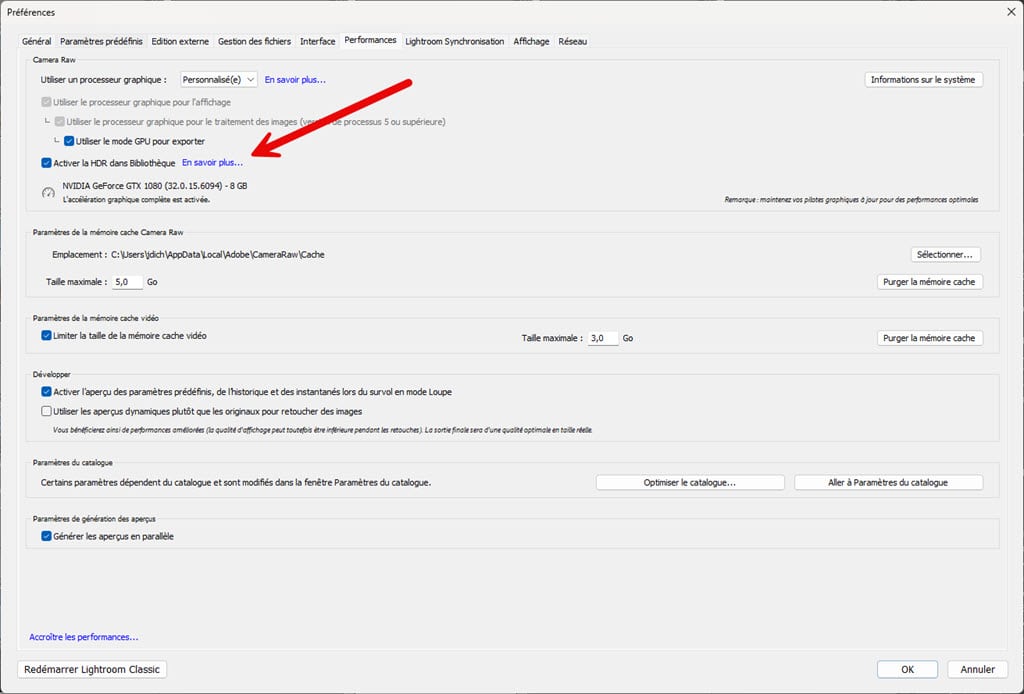Cancel with the Annuler button
Image resolution: width=1024 pixels, height=694 pixels.
pos(978,669)
